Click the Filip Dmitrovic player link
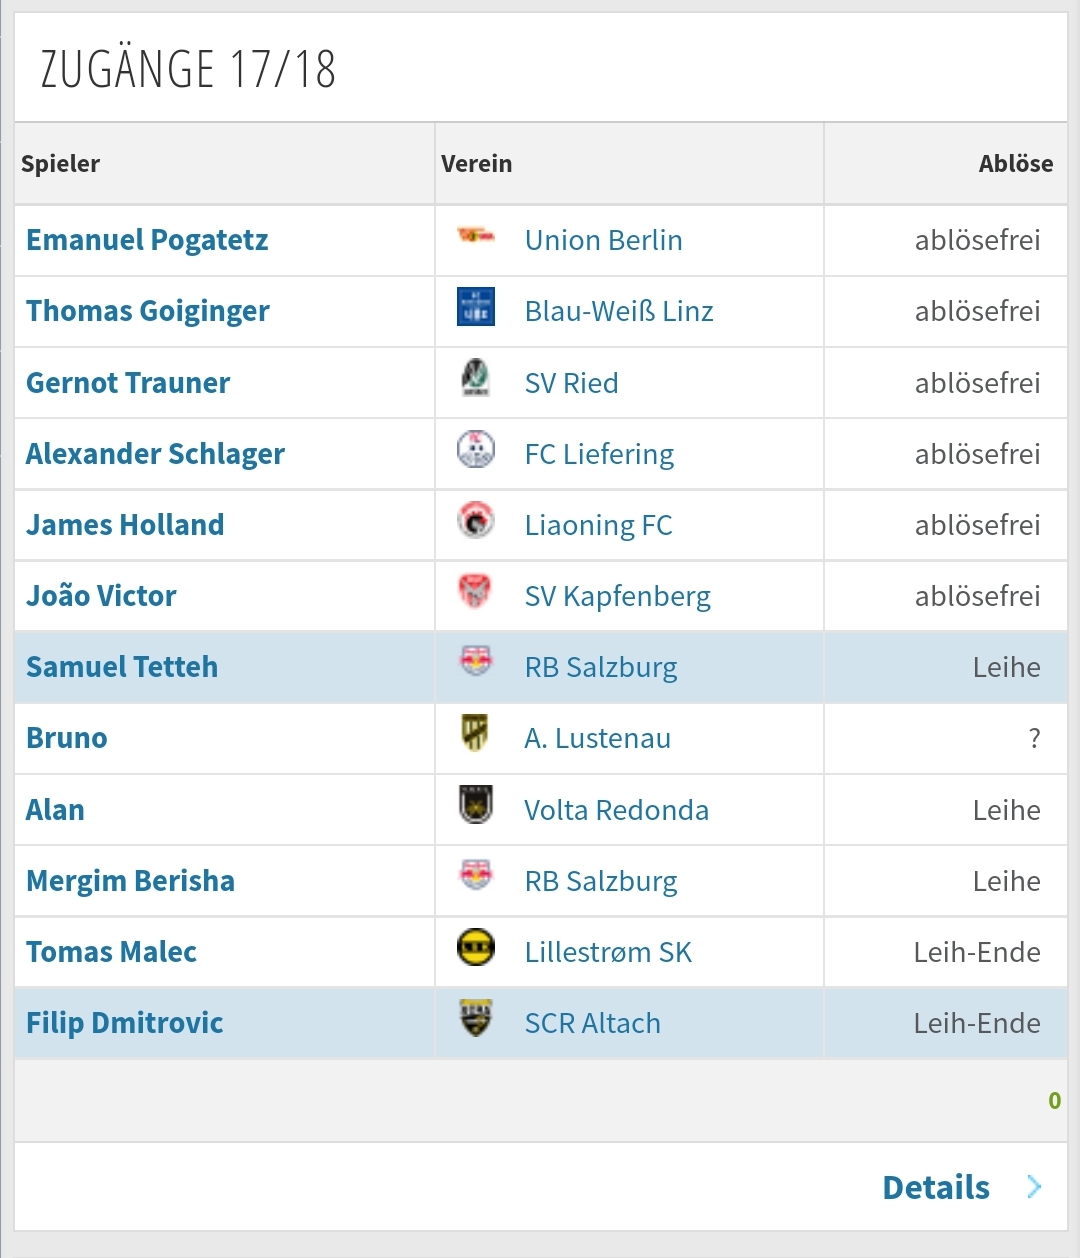1080x1258 pixels. coord(125,1023)
